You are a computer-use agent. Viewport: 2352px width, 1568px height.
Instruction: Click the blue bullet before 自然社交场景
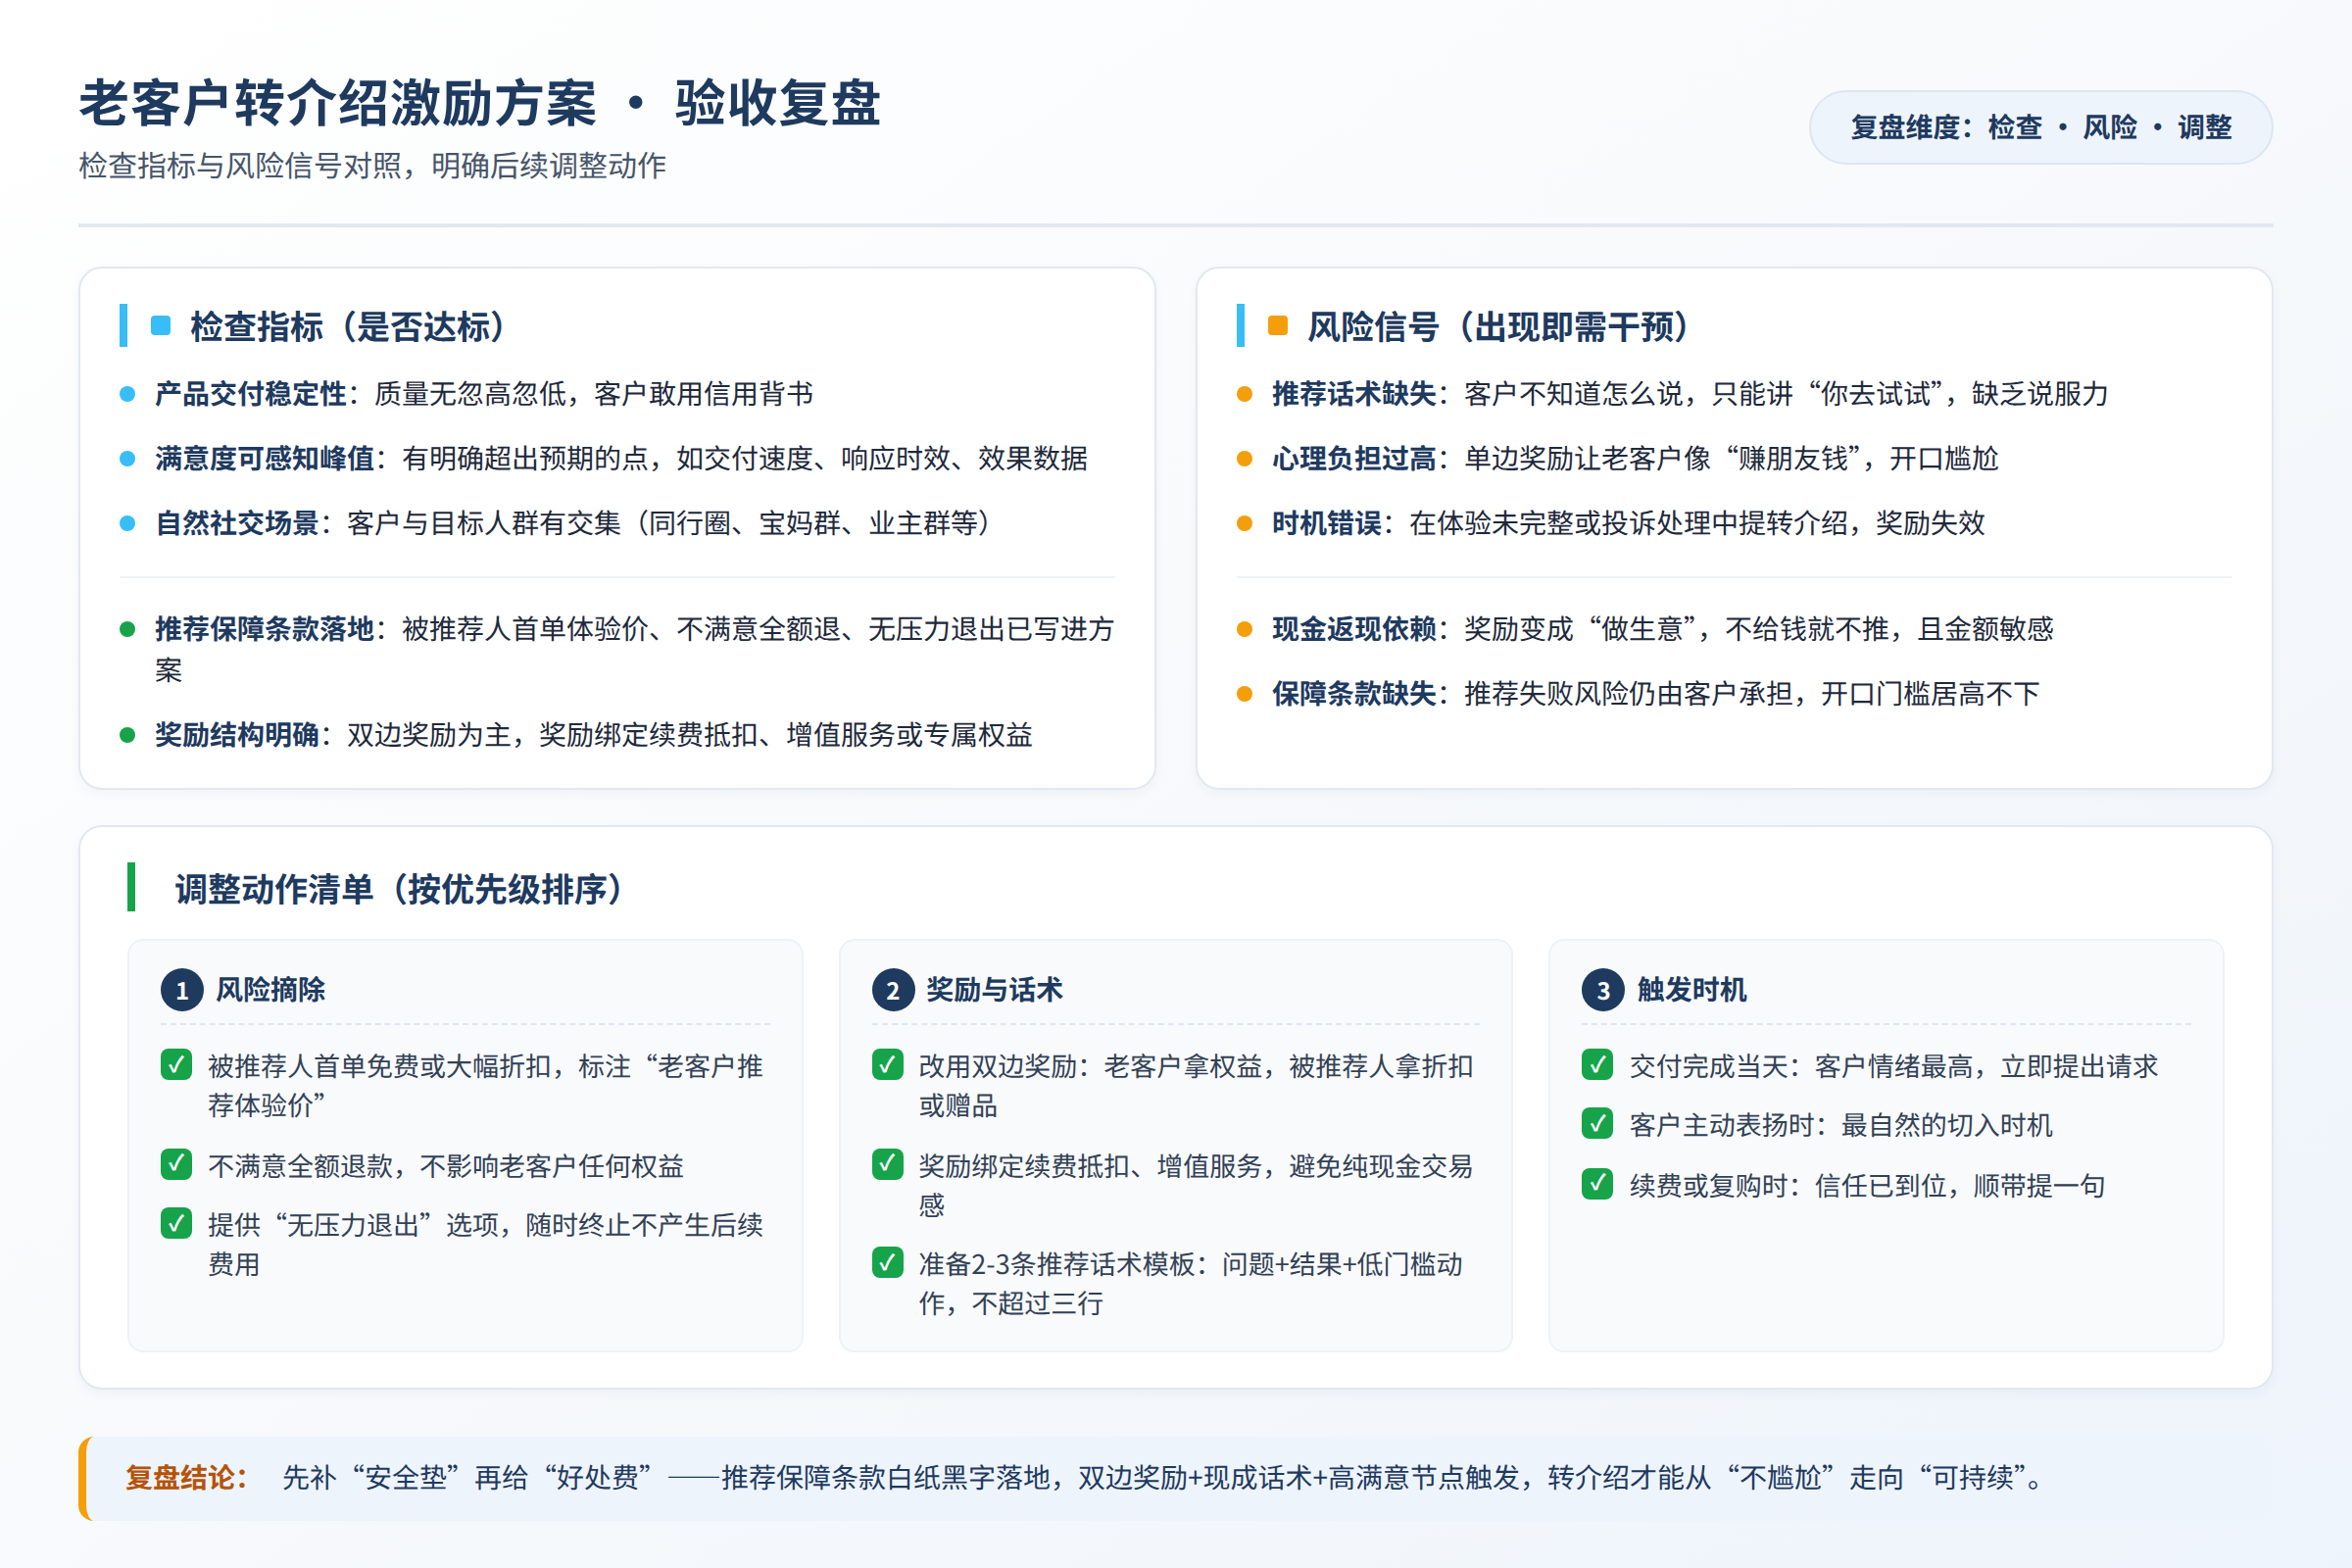coord(128,523)
